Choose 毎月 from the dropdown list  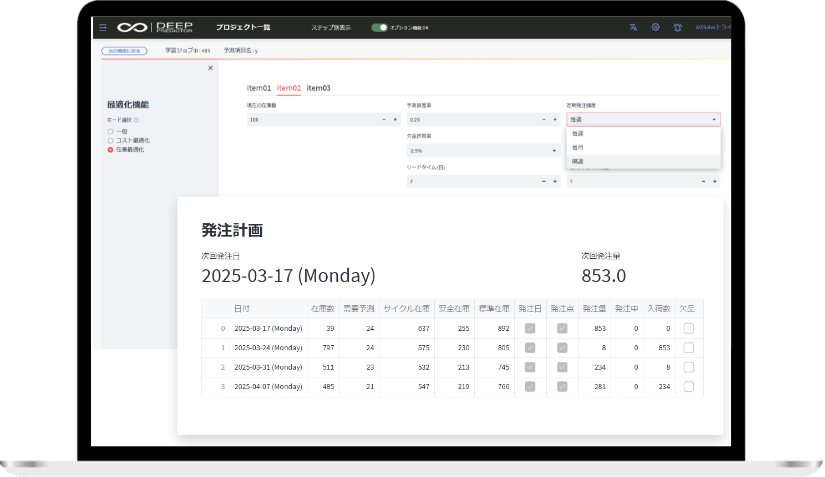(579, 147)
